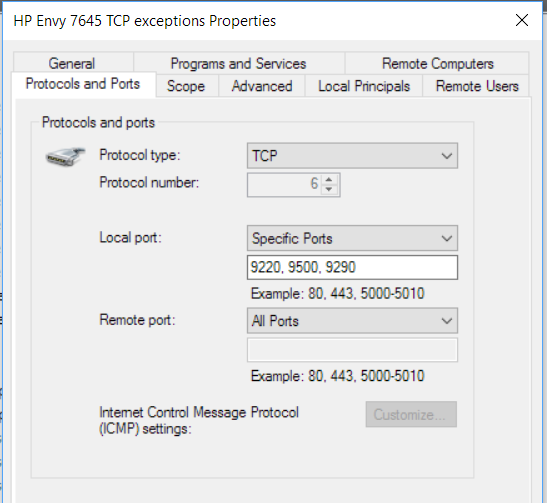Screen dimensions: 547x503
Task: Click the Remote port label
Action: point(137,320)
